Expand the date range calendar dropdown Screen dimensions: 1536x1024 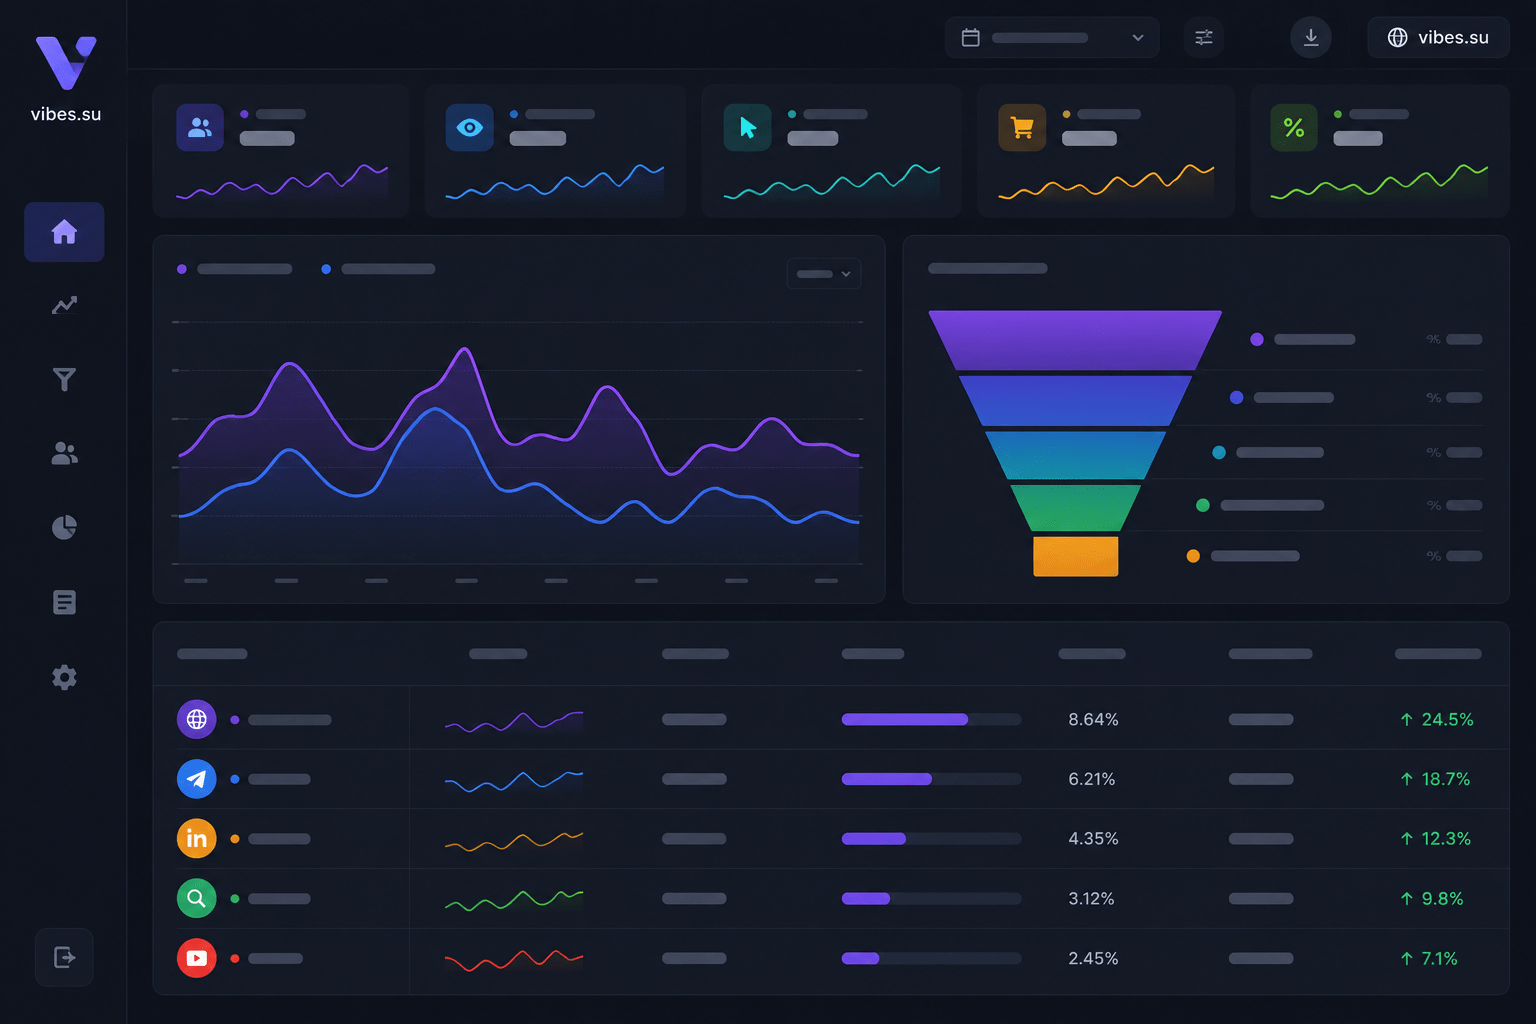pos(1052,38)
